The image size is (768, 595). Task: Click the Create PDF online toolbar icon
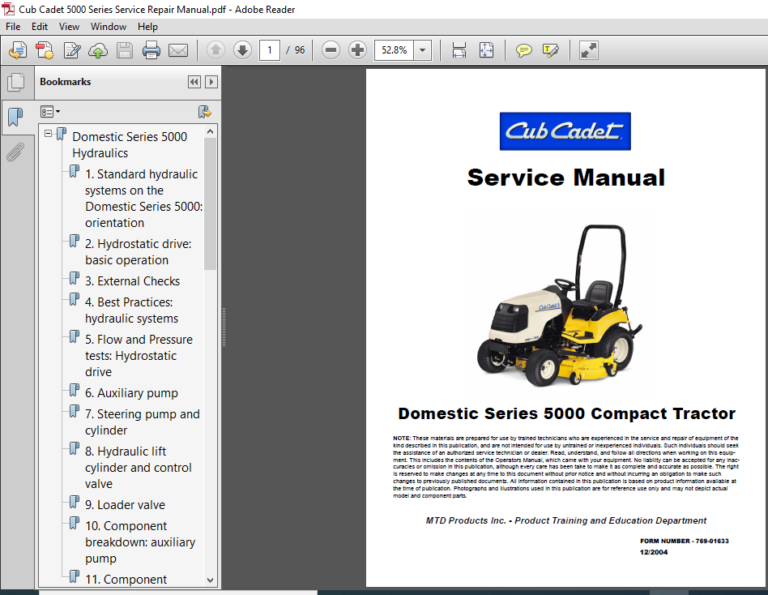18,50
